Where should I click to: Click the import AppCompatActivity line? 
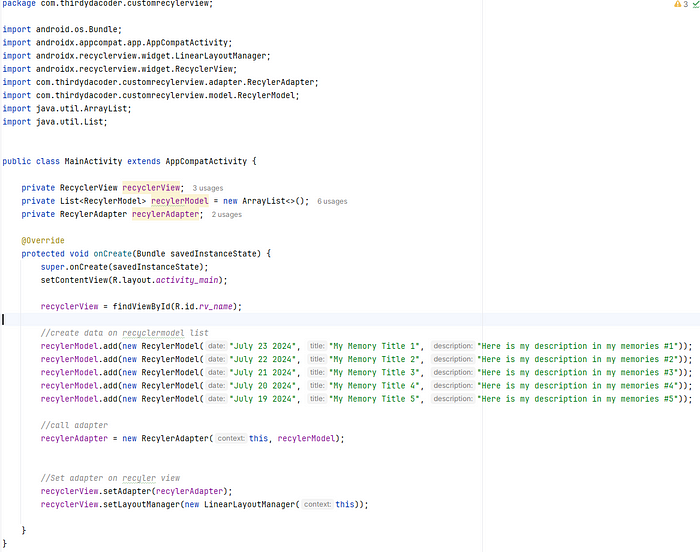117,42
